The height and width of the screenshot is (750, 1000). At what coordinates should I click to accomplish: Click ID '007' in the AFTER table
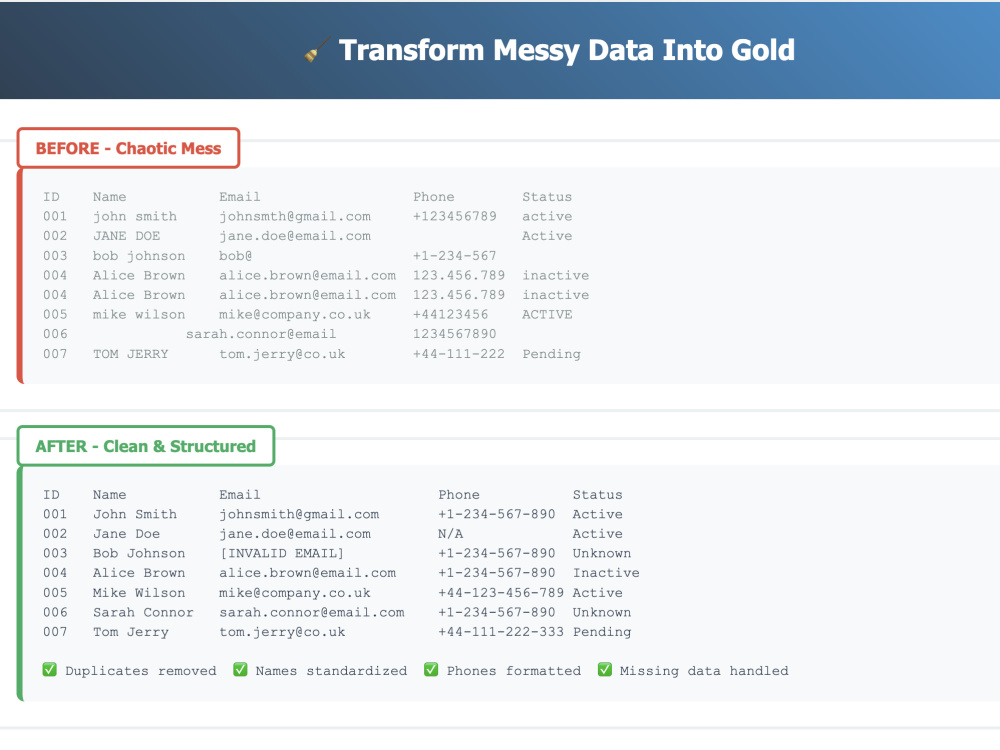tap(55, 632)
